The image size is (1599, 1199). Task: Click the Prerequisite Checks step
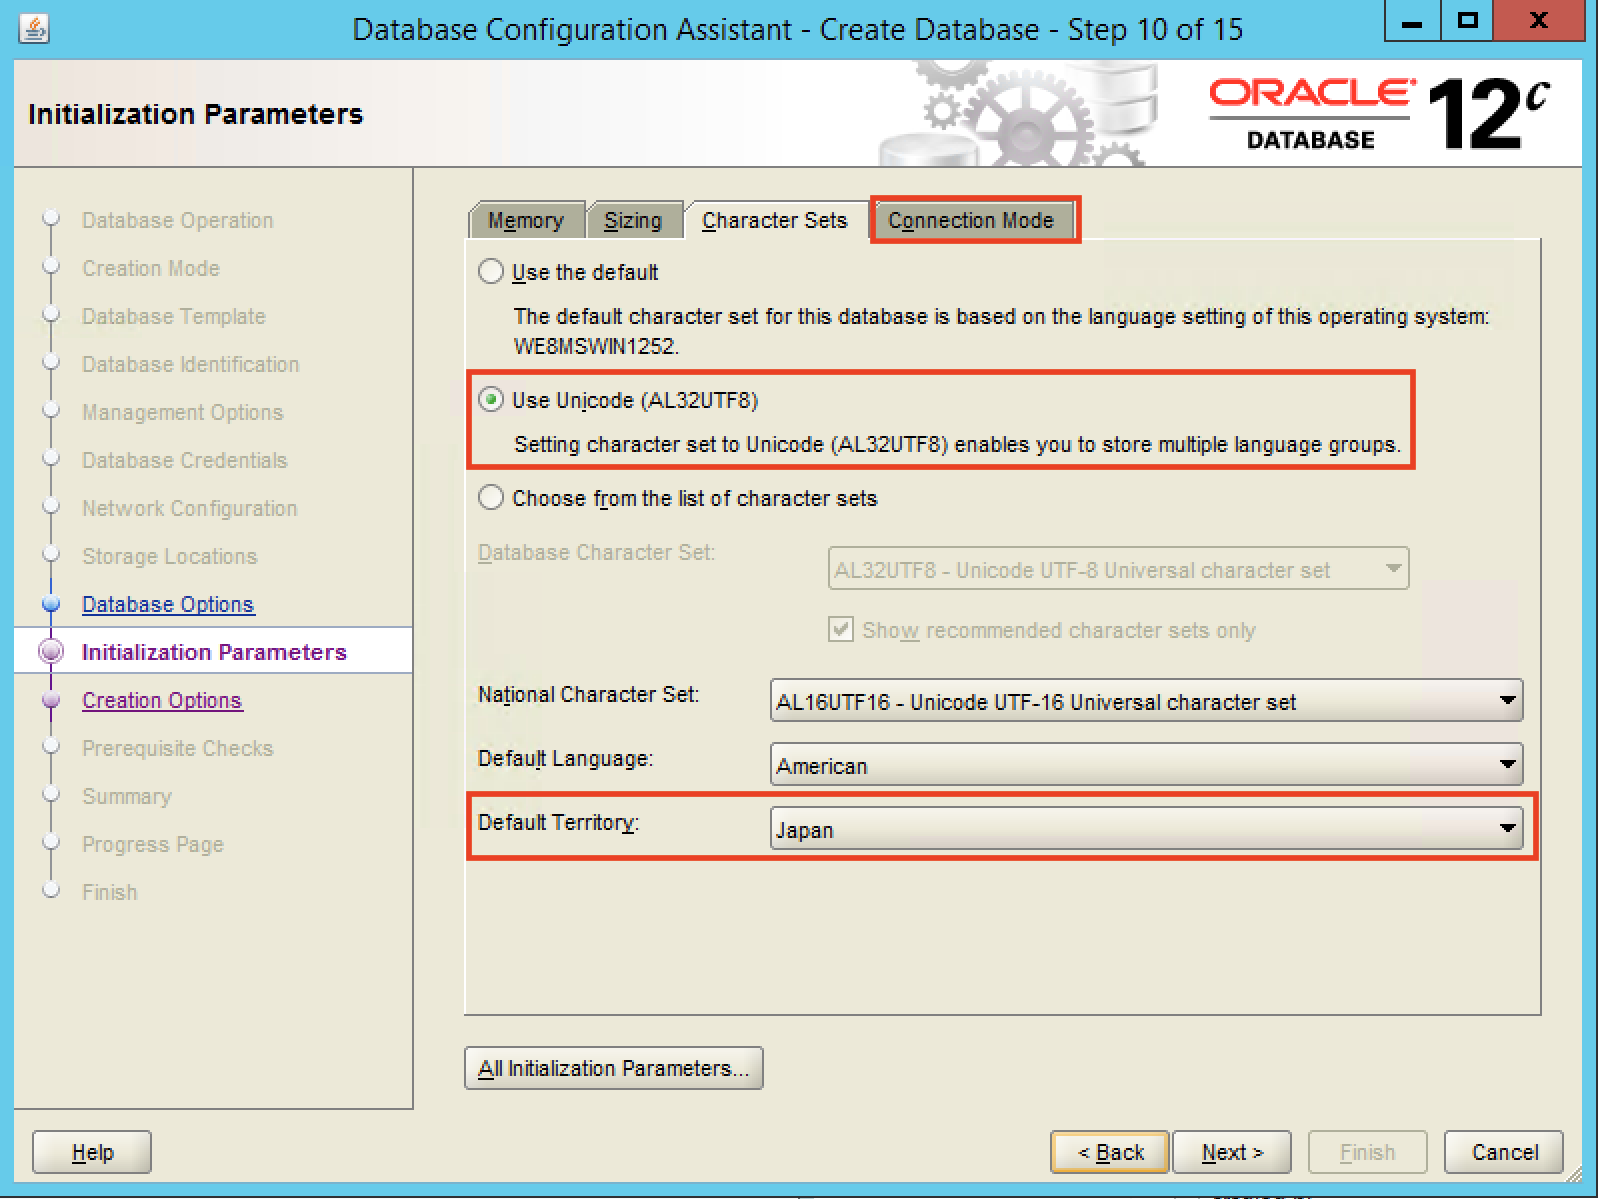point(177,748)
